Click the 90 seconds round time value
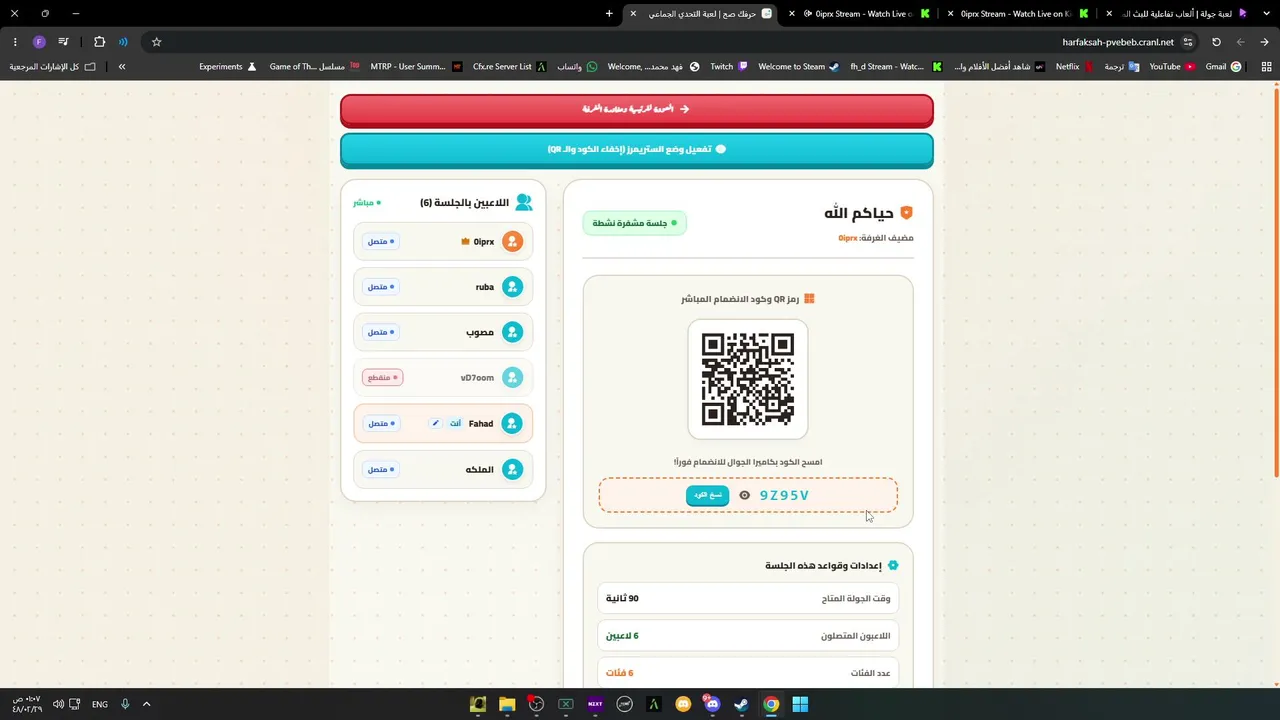Screen dimensions: 1280x720 pos(622,598)
